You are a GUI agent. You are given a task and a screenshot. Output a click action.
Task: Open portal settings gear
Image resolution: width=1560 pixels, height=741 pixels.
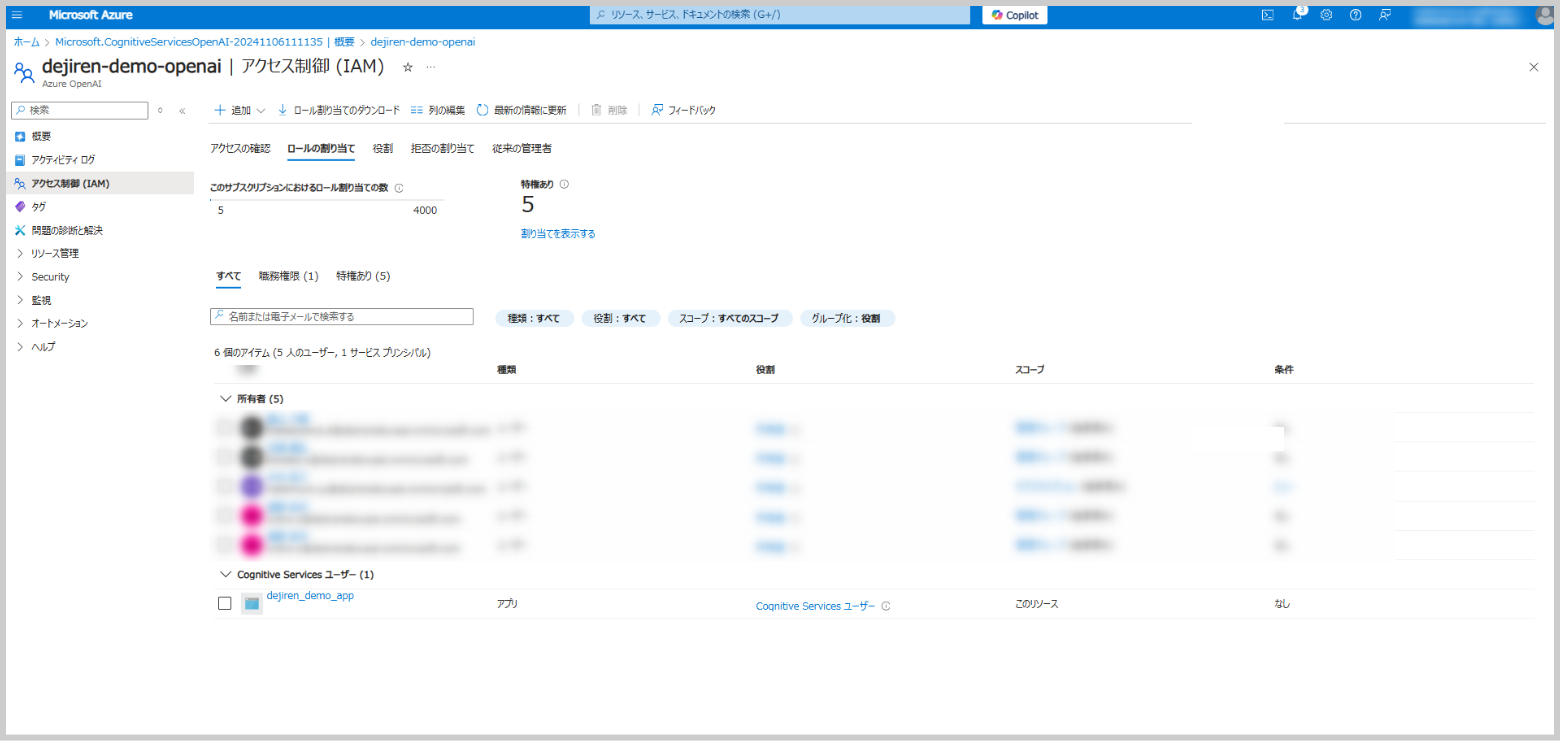click(x=1326, y=15)
